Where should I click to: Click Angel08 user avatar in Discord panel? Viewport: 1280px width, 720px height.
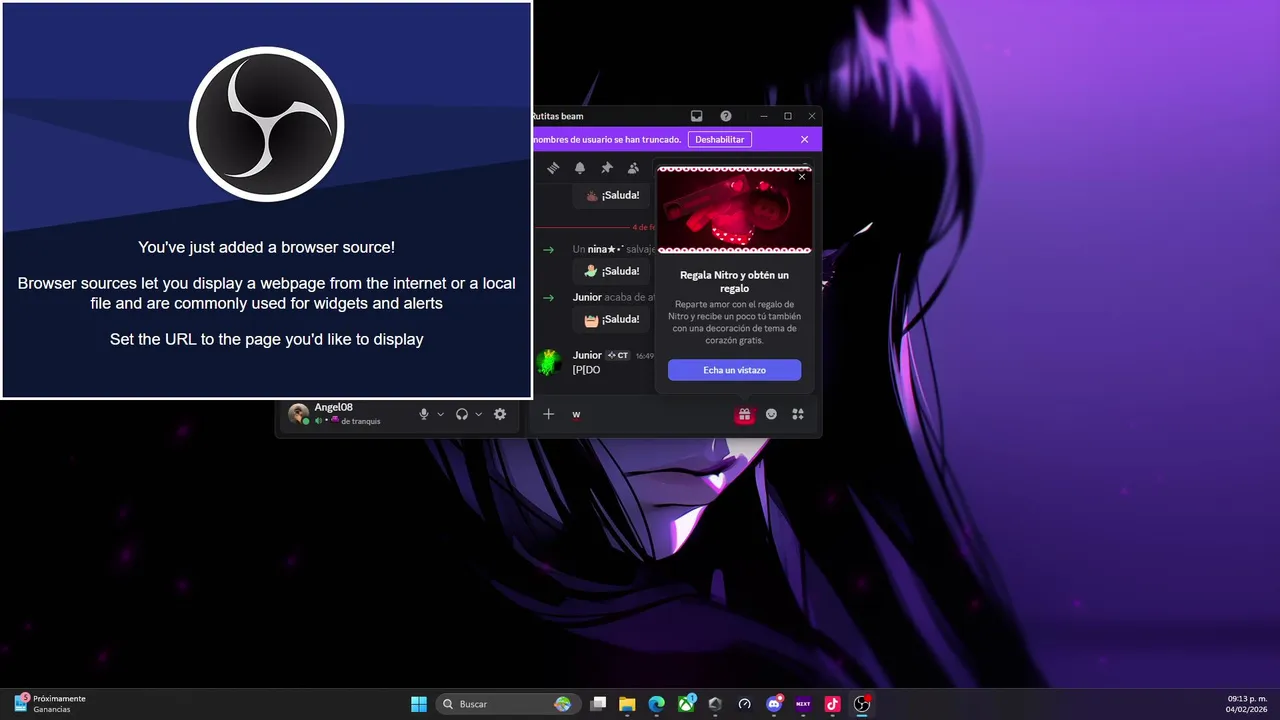click(x=298, y=414)
